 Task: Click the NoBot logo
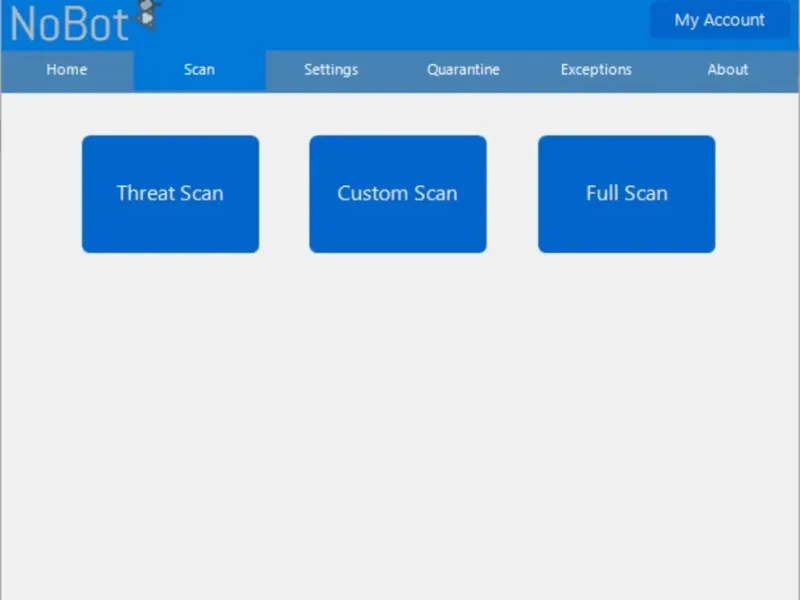[x=84, y=21]
